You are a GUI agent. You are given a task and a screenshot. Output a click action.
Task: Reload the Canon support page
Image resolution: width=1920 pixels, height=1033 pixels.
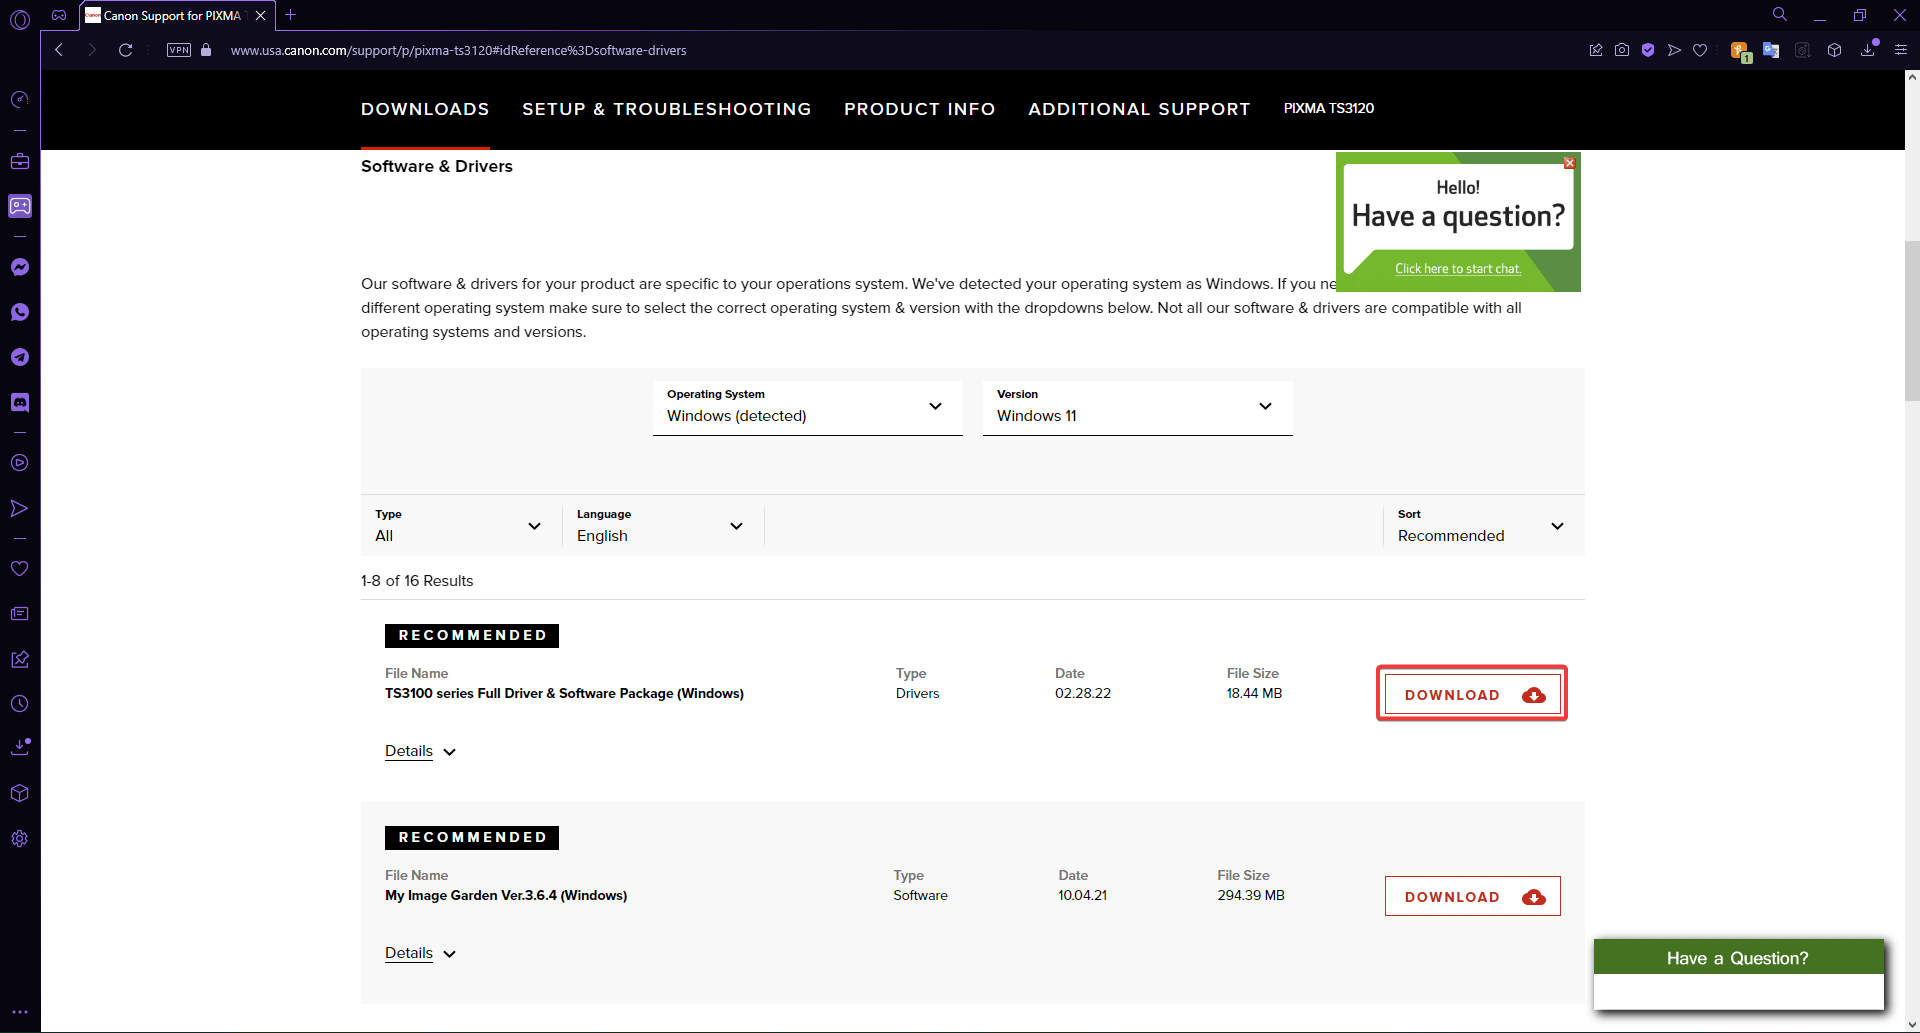125,50
